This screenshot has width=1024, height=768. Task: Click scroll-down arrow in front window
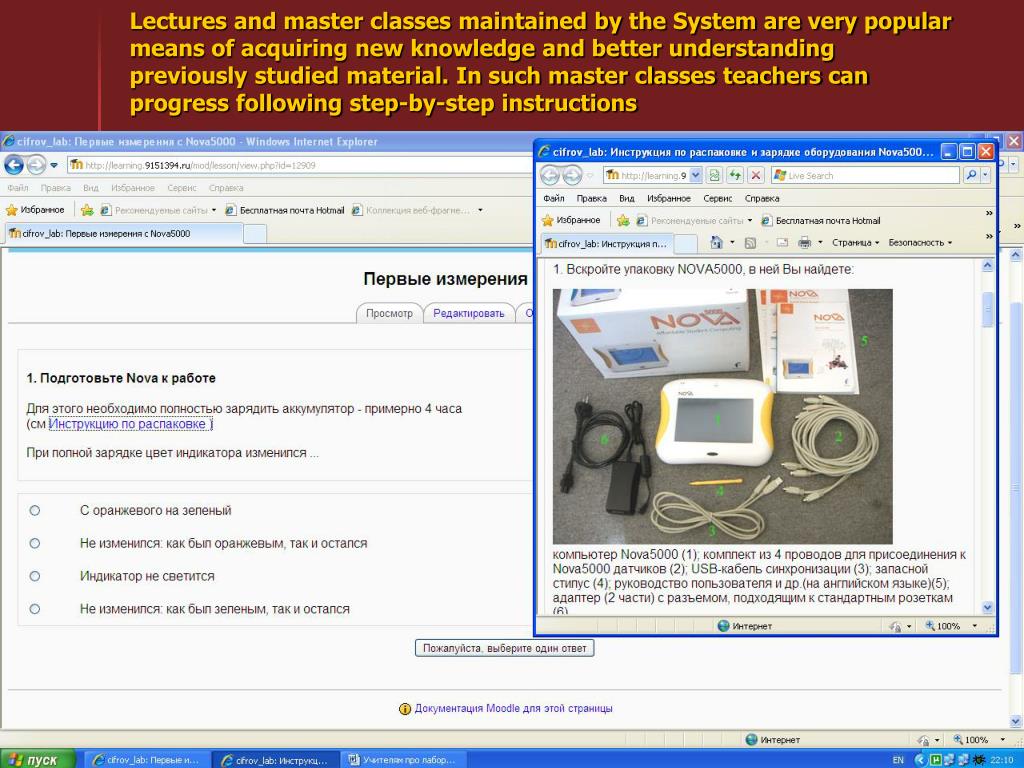[987, 607]
